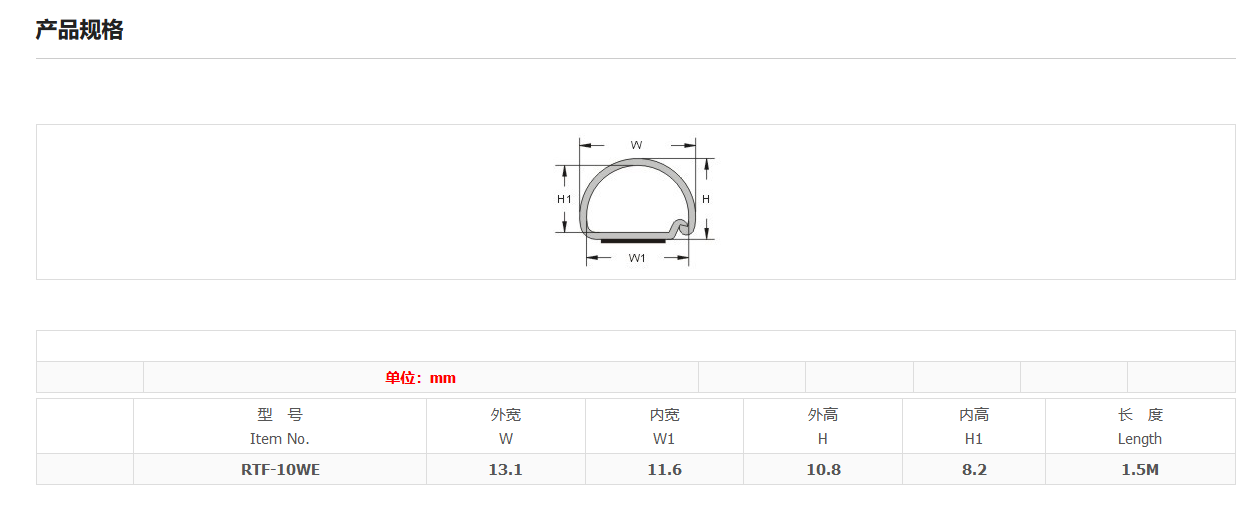
Task: Select the 13.1 outer width value
Action: point(506,469)
